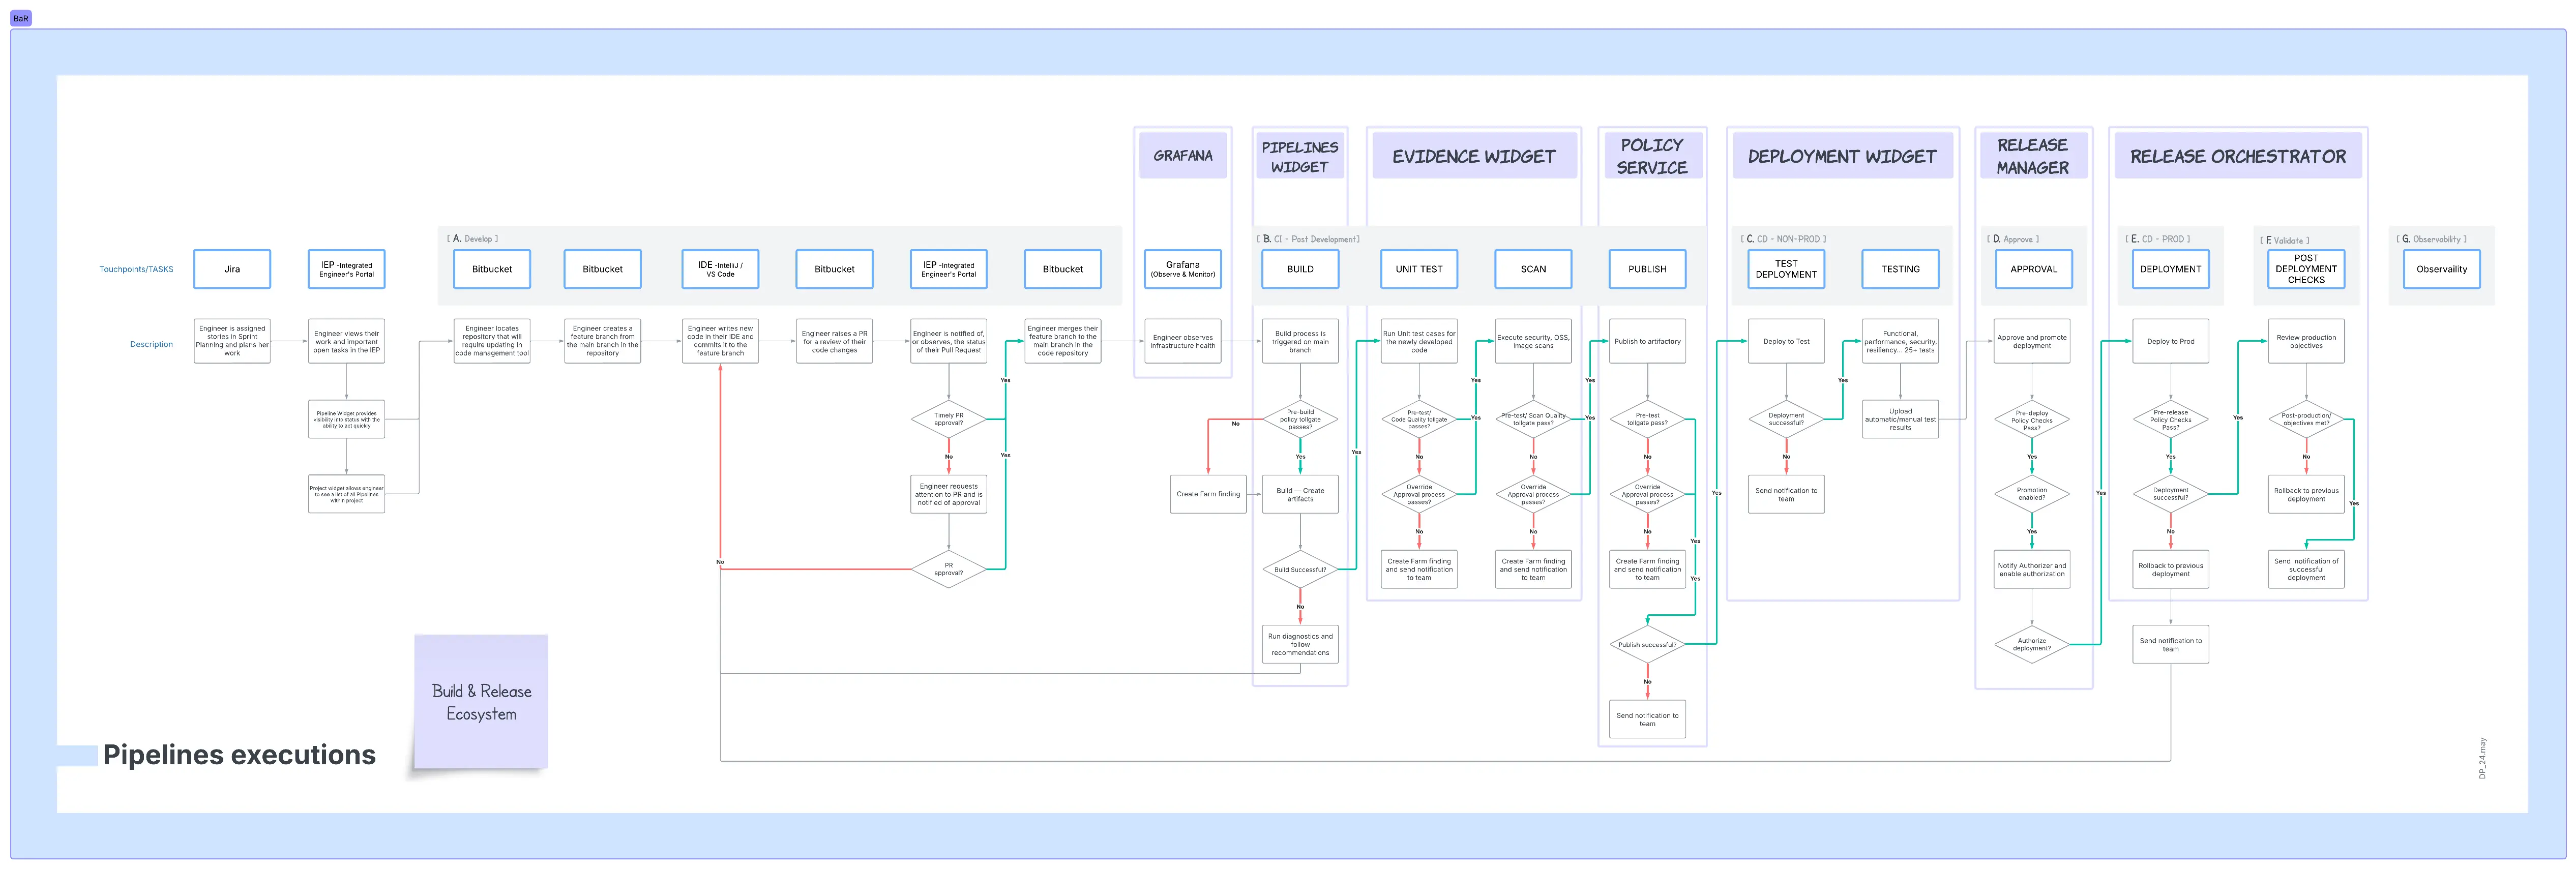Viewport: 2576px width, 869px height.
Task: Click the 'B. CI - Post Development' section label
Action: click(x=1308, y=239)
